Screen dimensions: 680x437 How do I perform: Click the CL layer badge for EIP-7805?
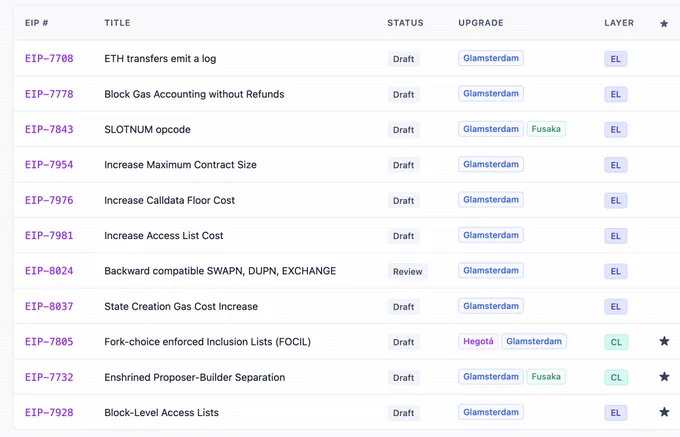tap(616, 342)
